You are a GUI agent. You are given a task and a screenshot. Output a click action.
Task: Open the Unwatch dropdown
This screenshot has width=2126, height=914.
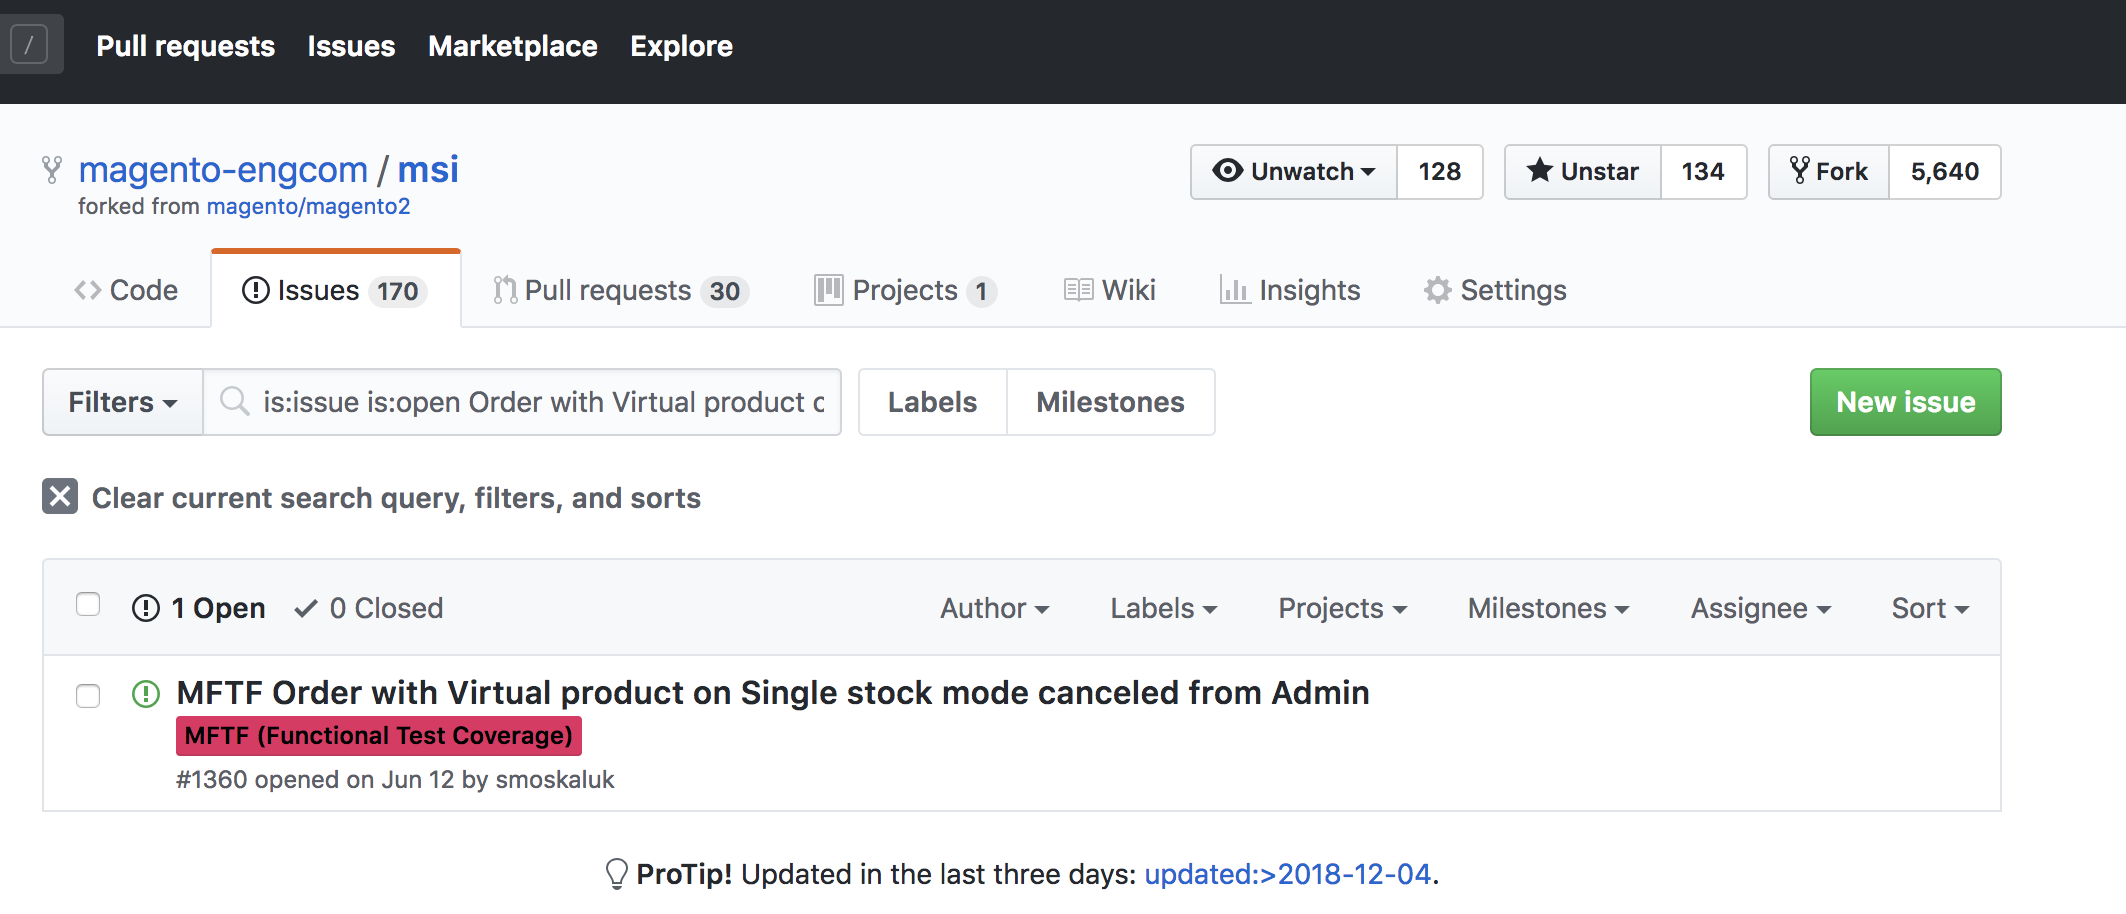pyautogui.click(x=1294, y=172)
